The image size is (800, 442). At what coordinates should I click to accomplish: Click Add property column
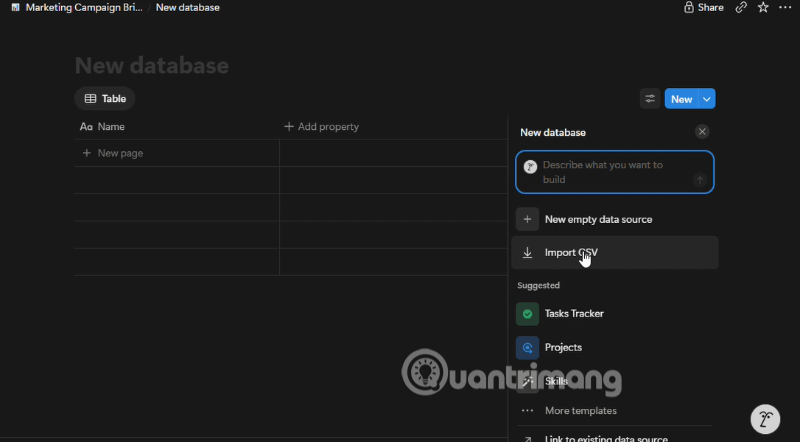(x=321, y=127)
